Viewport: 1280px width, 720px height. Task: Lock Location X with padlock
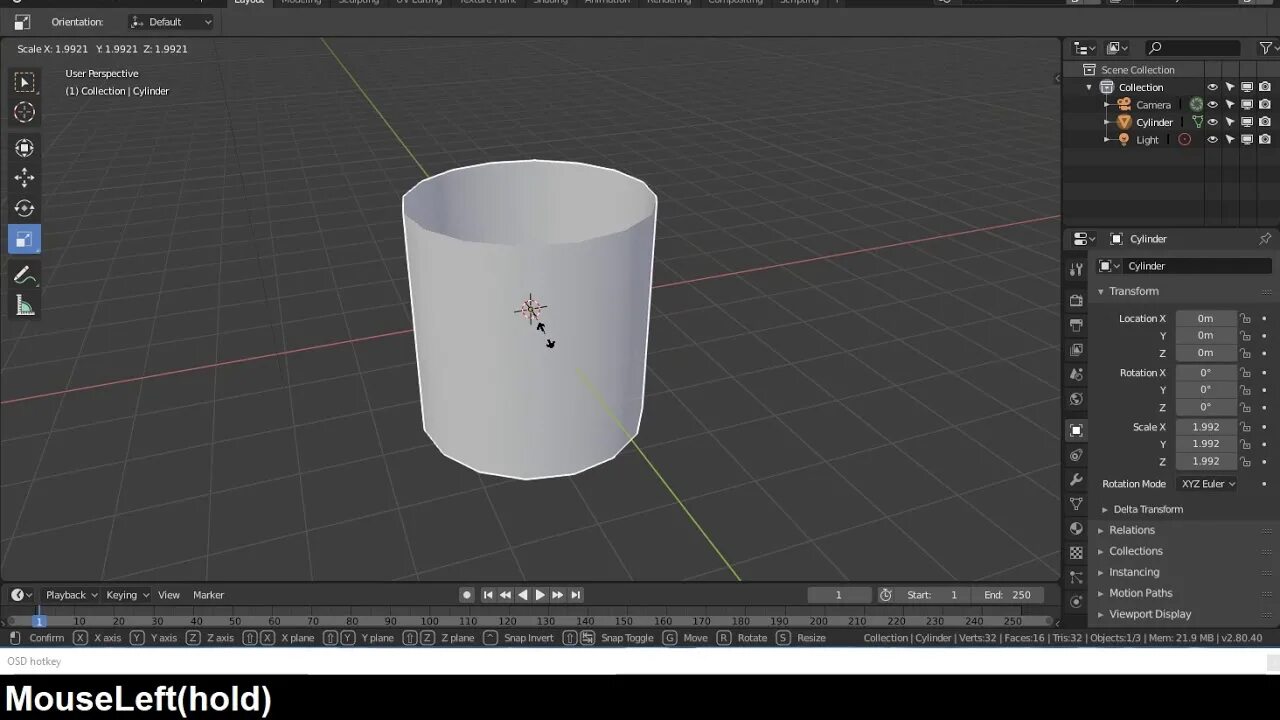coord(1245,319)
